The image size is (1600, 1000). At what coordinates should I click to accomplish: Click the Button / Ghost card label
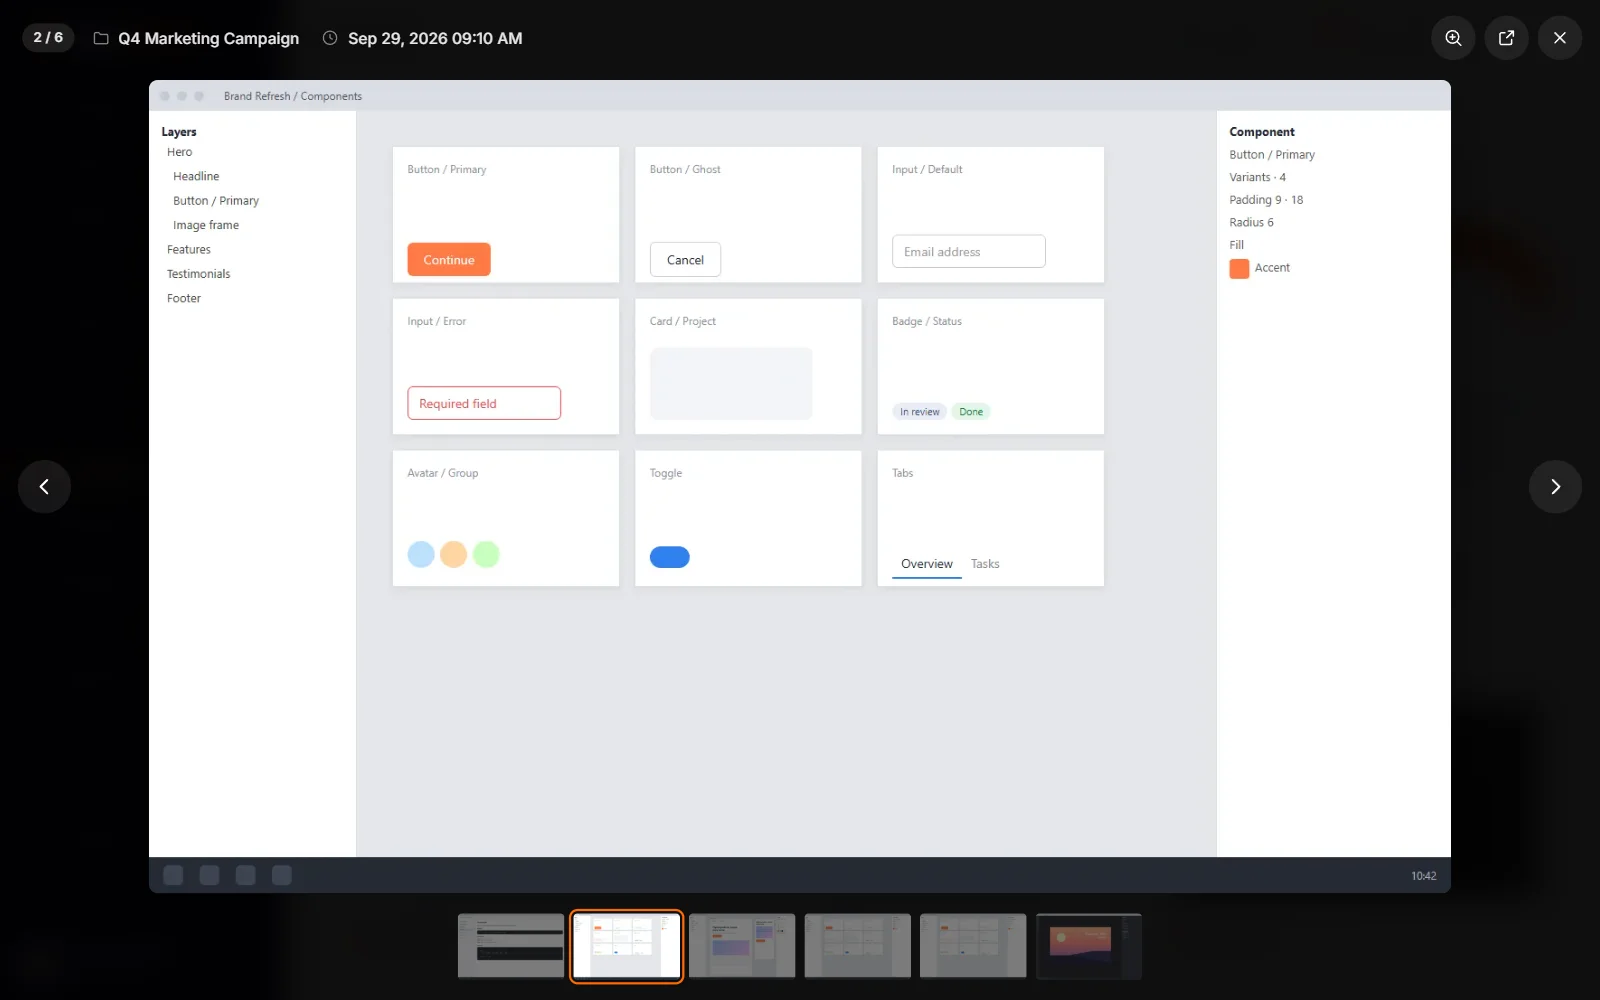click(685, 170)
